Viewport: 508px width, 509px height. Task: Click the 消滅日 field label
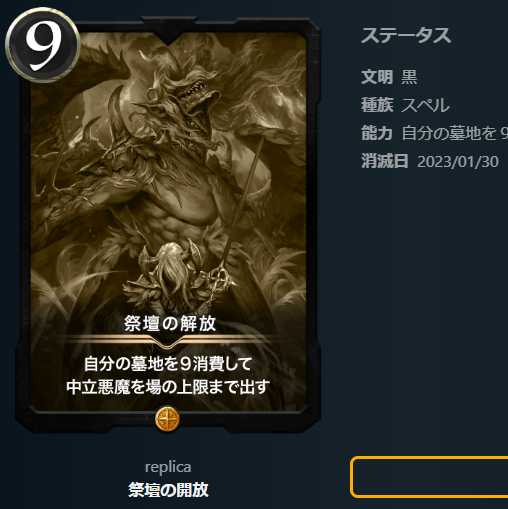385,161
